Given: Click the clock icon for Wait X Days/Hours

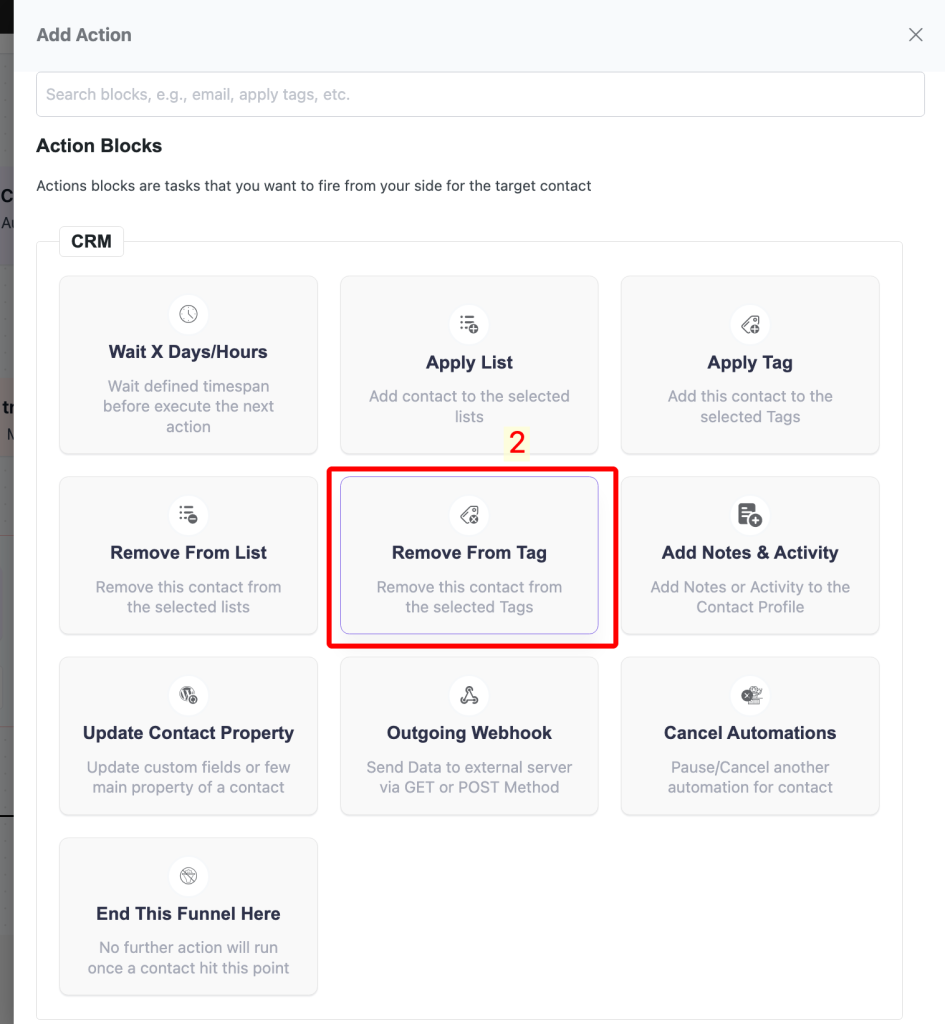Looking at the screenshot, I should tap(188, 314).
